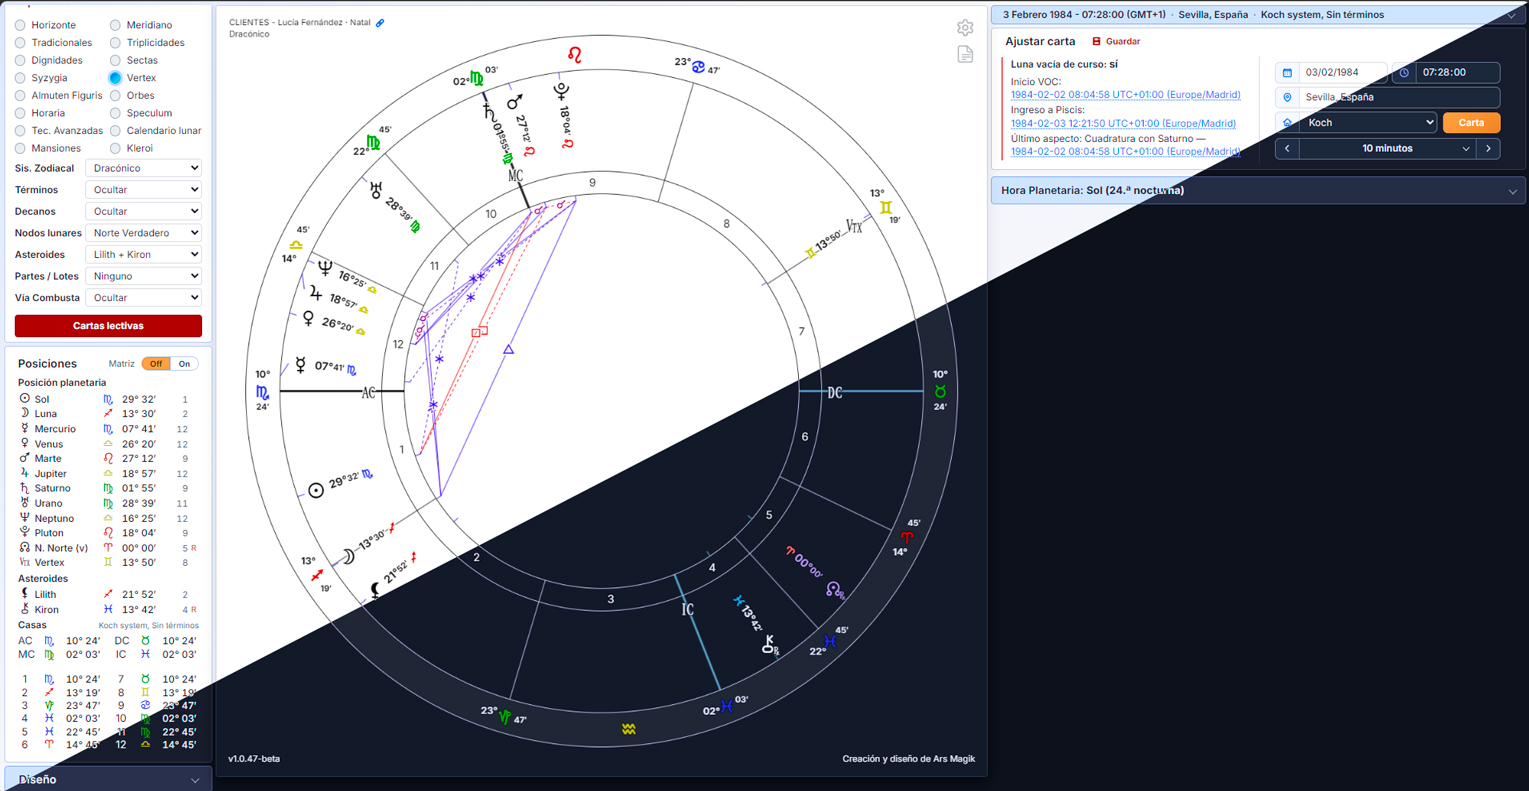Viewport: 1529px width, 791px height.
Task: Click the red Guardar save icon
Action: click(1096, 41)
